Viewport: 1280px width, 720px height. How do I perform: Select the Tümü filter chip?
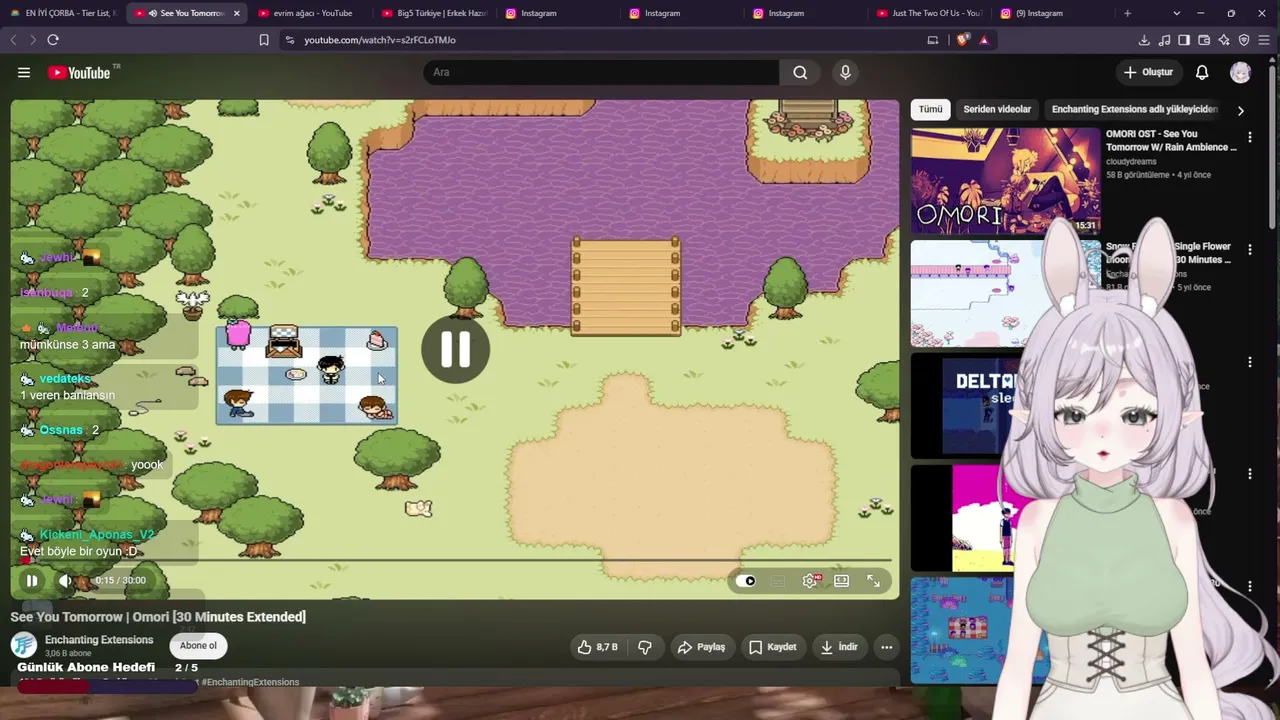click(931, 109)
